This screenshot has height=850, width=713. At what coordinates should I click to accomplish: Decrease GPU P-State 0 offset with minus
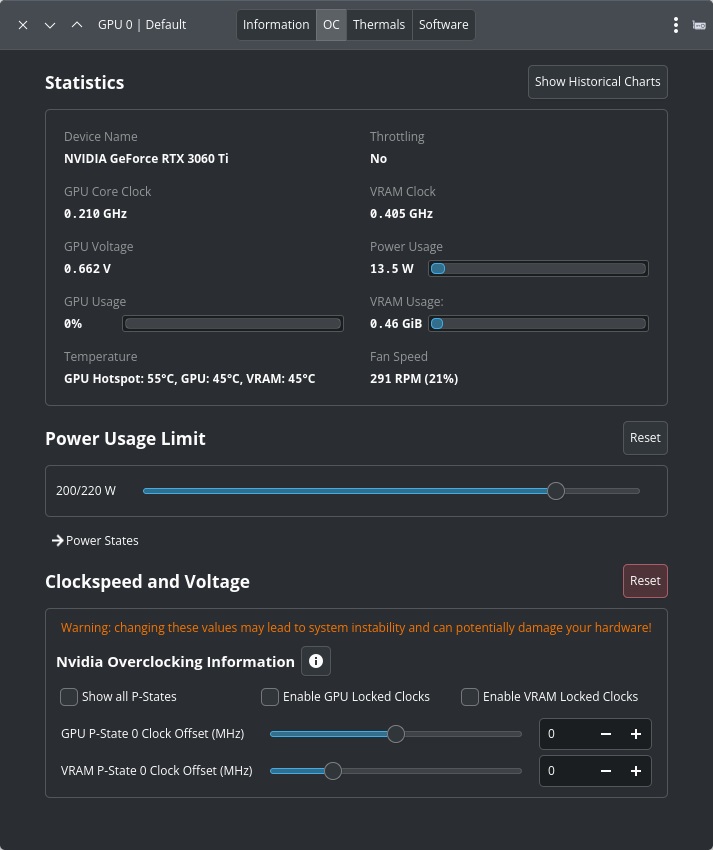[x=605, y=734]
